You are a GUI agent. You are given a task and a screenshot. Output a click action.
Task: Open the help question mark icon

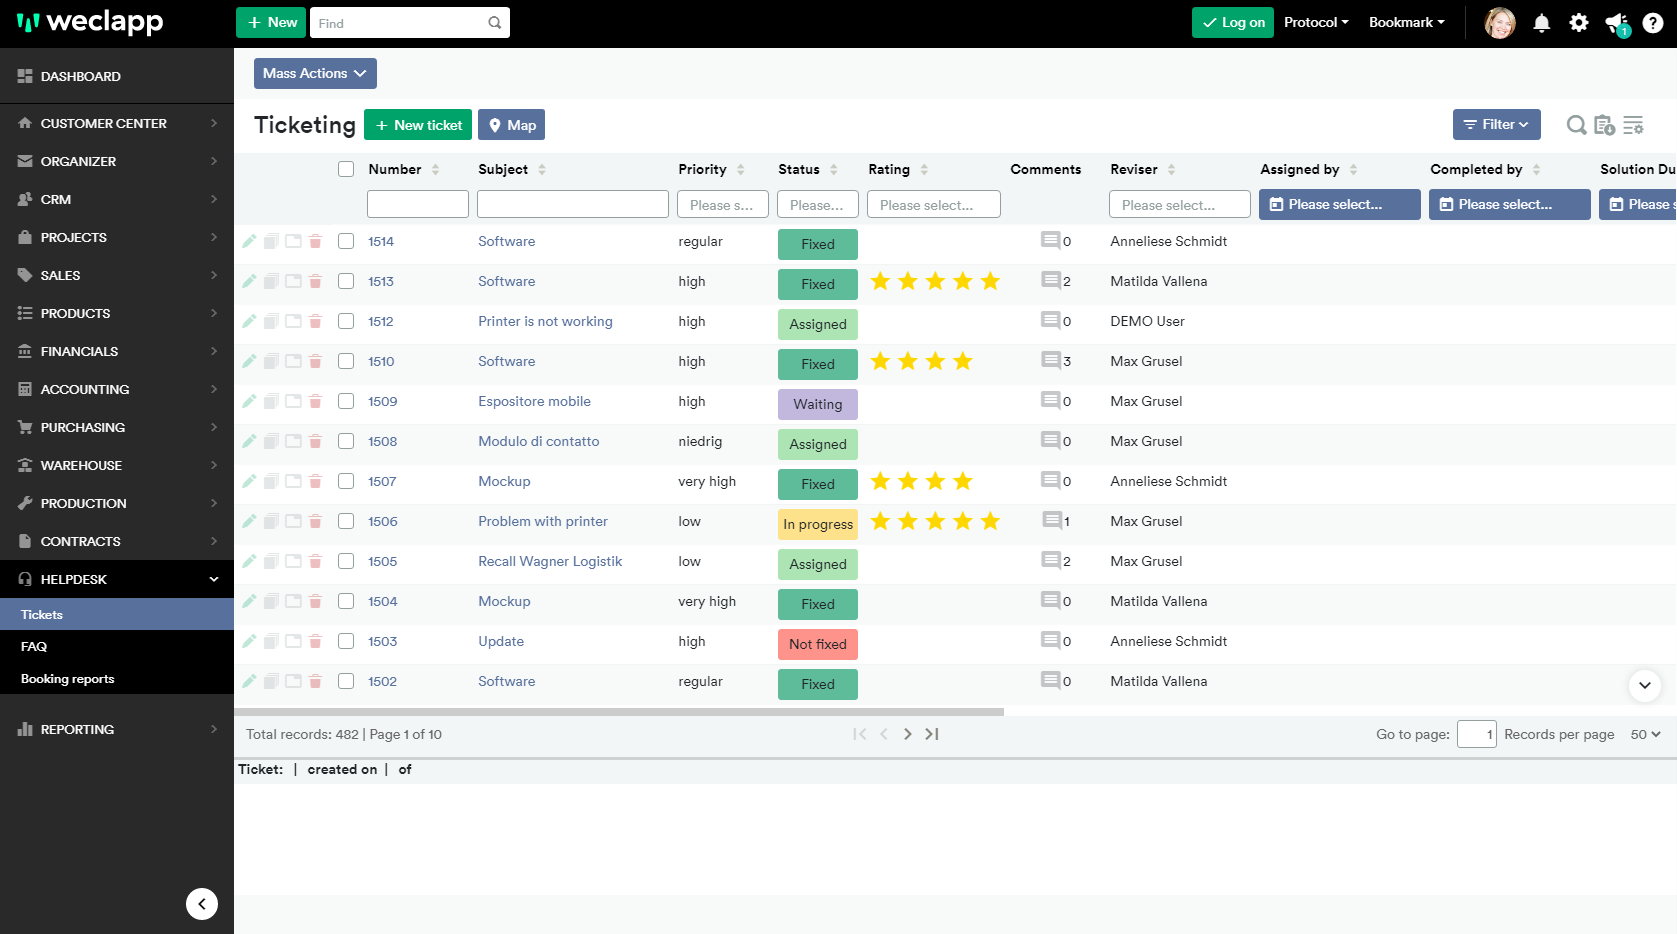pos(1653,23)
